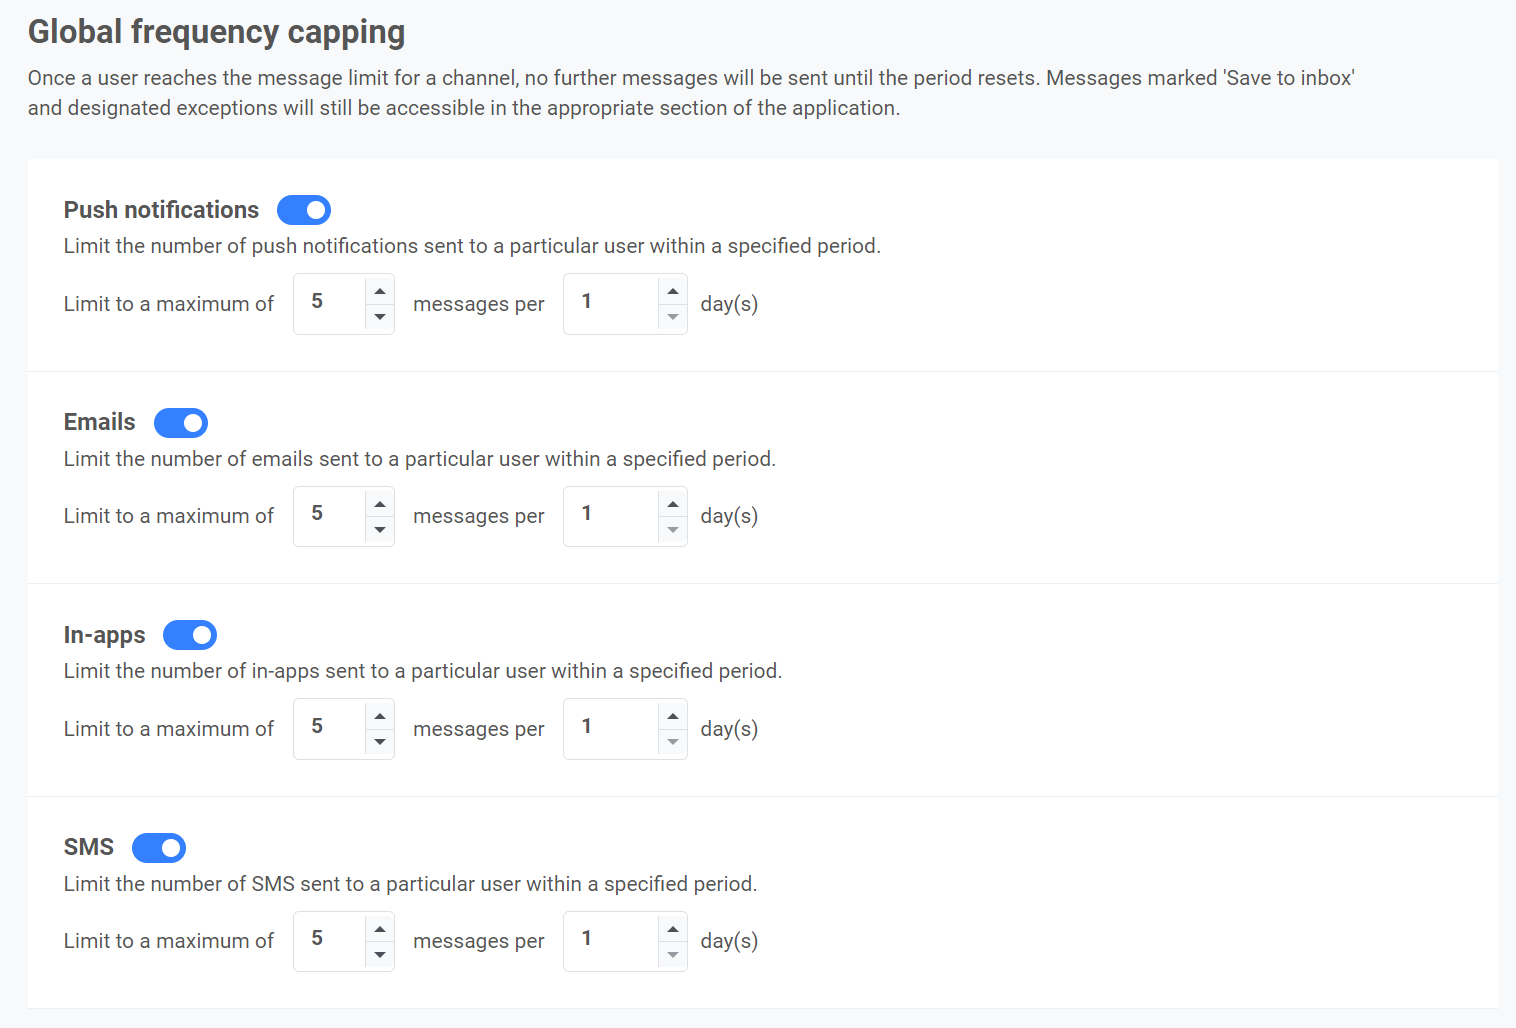
Task: Increase SMS message limit with up arrow
Action: [x=380, y=928]
